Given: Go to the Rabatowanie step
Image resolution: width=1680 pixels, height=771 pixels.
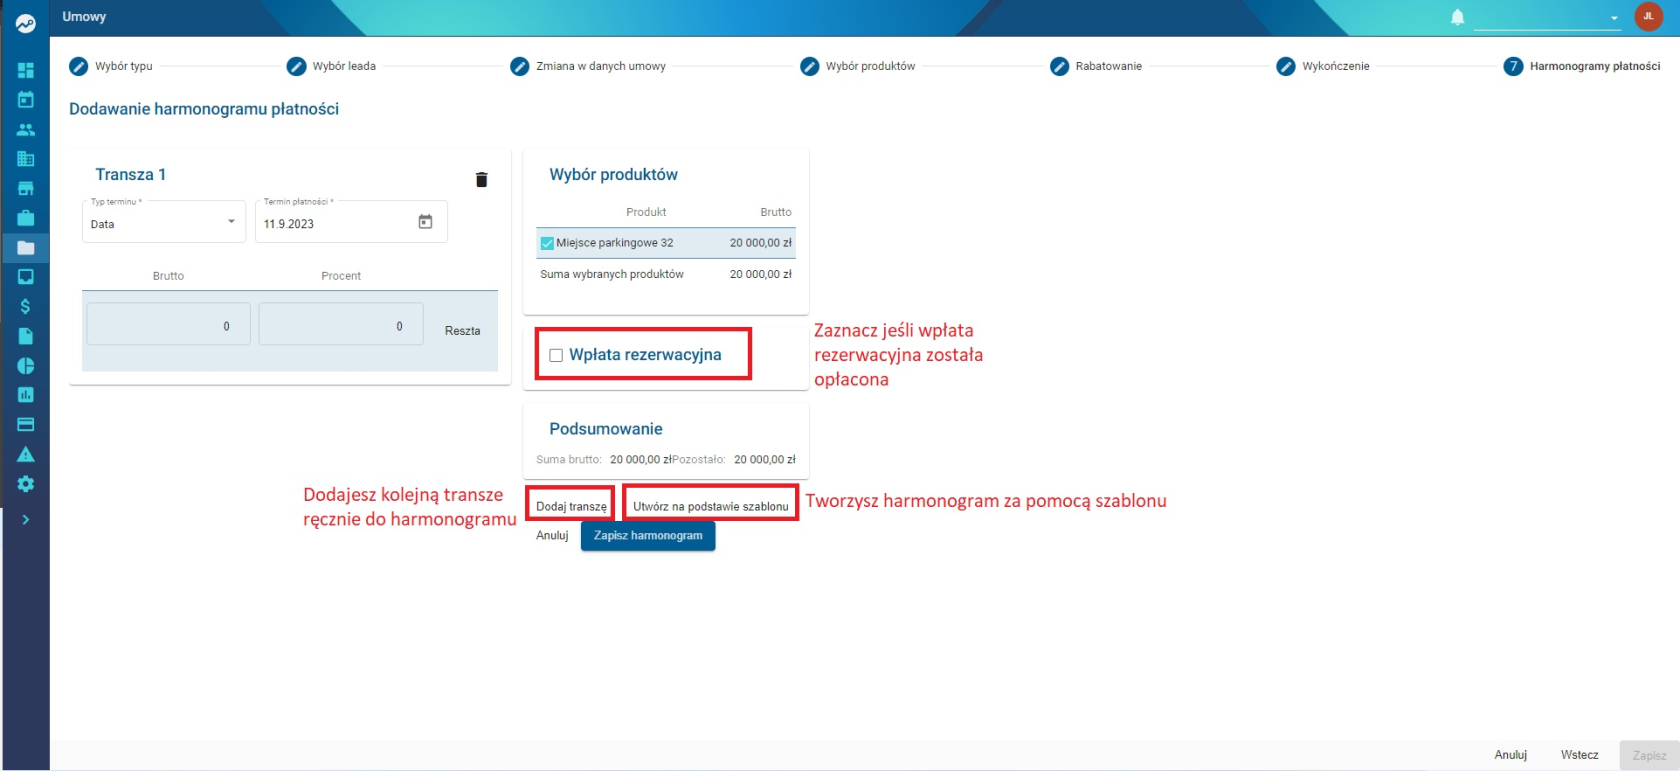Looking at the screenshot, I should point(1096,66).
